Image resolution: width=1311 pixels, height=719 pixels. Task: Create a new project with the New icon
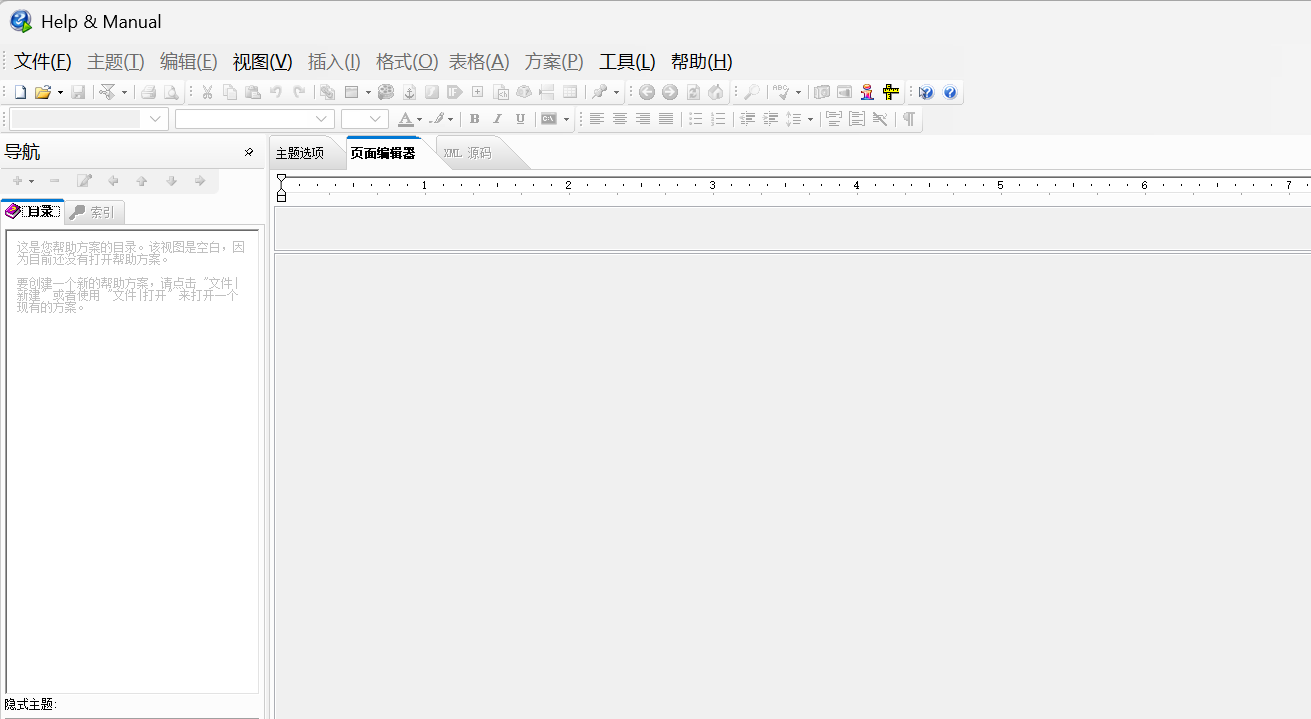tap(18, 92)
